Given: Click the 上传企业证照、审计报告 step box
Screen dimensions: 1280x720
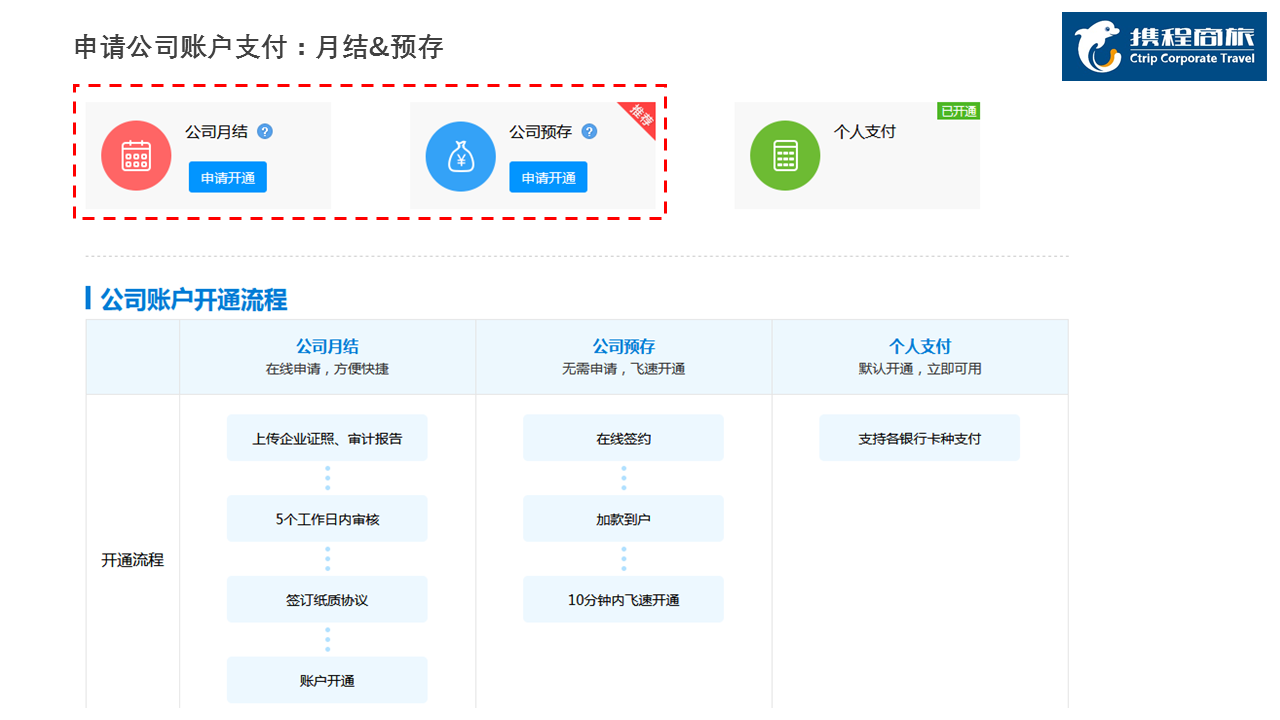Looking at the screenshot, I should pos(327,438).
